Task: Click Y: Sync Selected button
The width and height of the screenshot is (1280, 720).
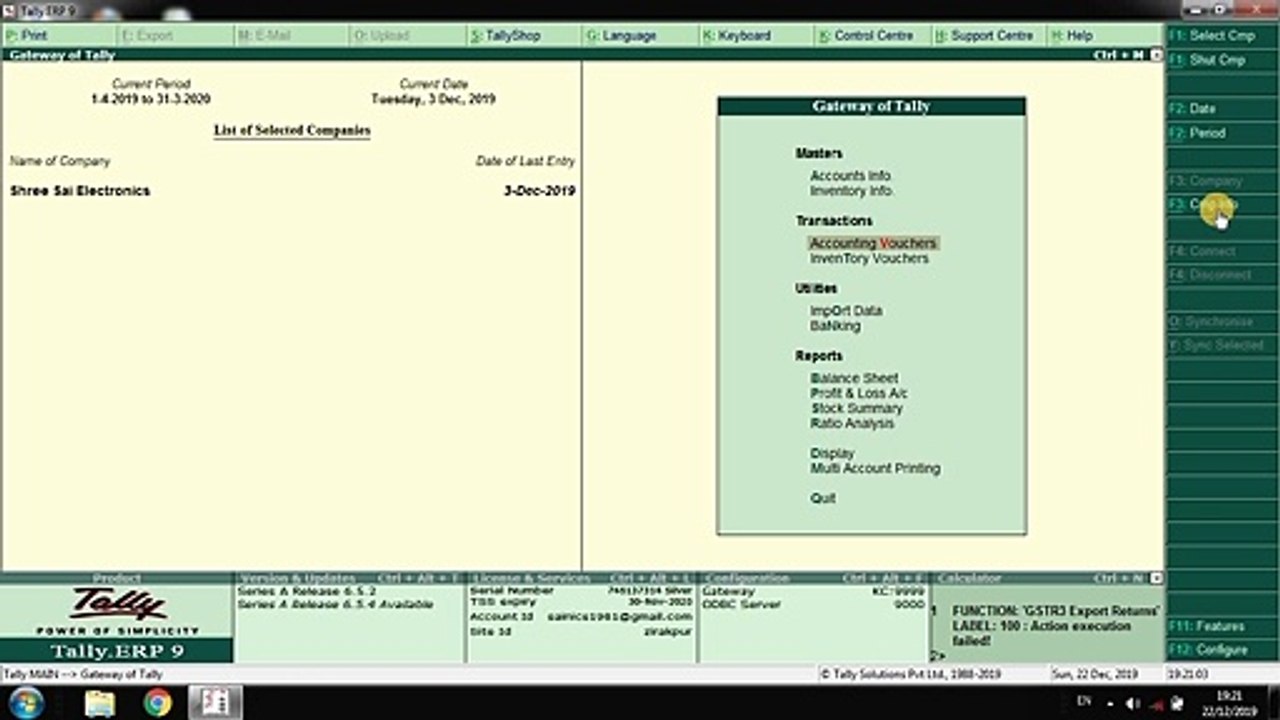Action: [x=1222, y=345]
